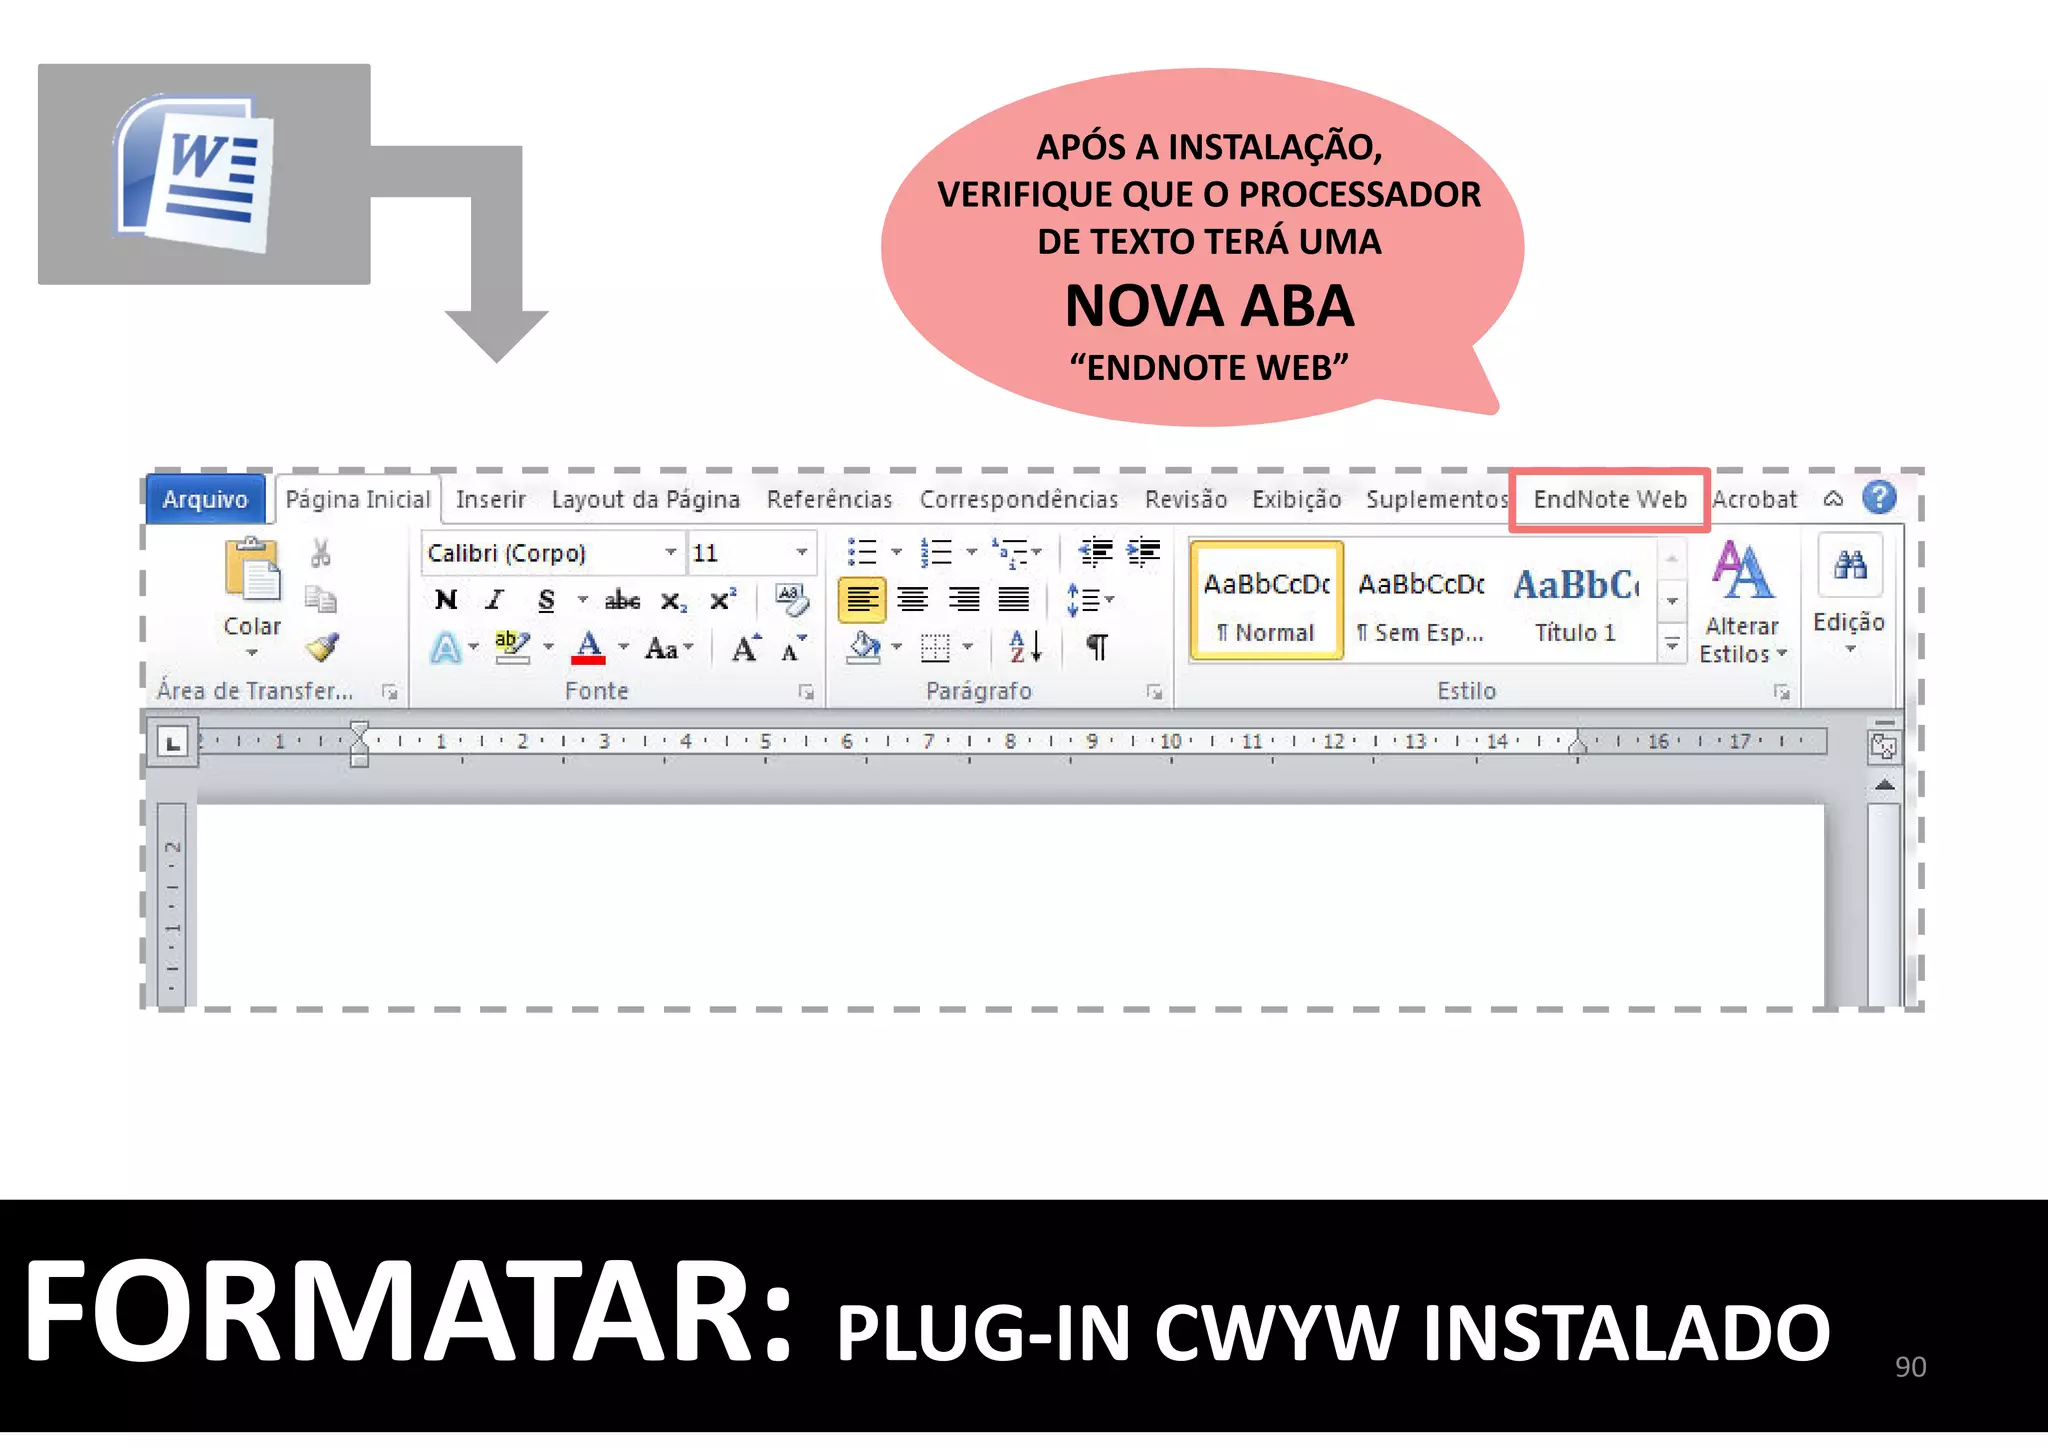This screenshot has width=2048, height=1447.
Task: Select the Normal style
Action: pyautogui.click(x=1266, y=601)
